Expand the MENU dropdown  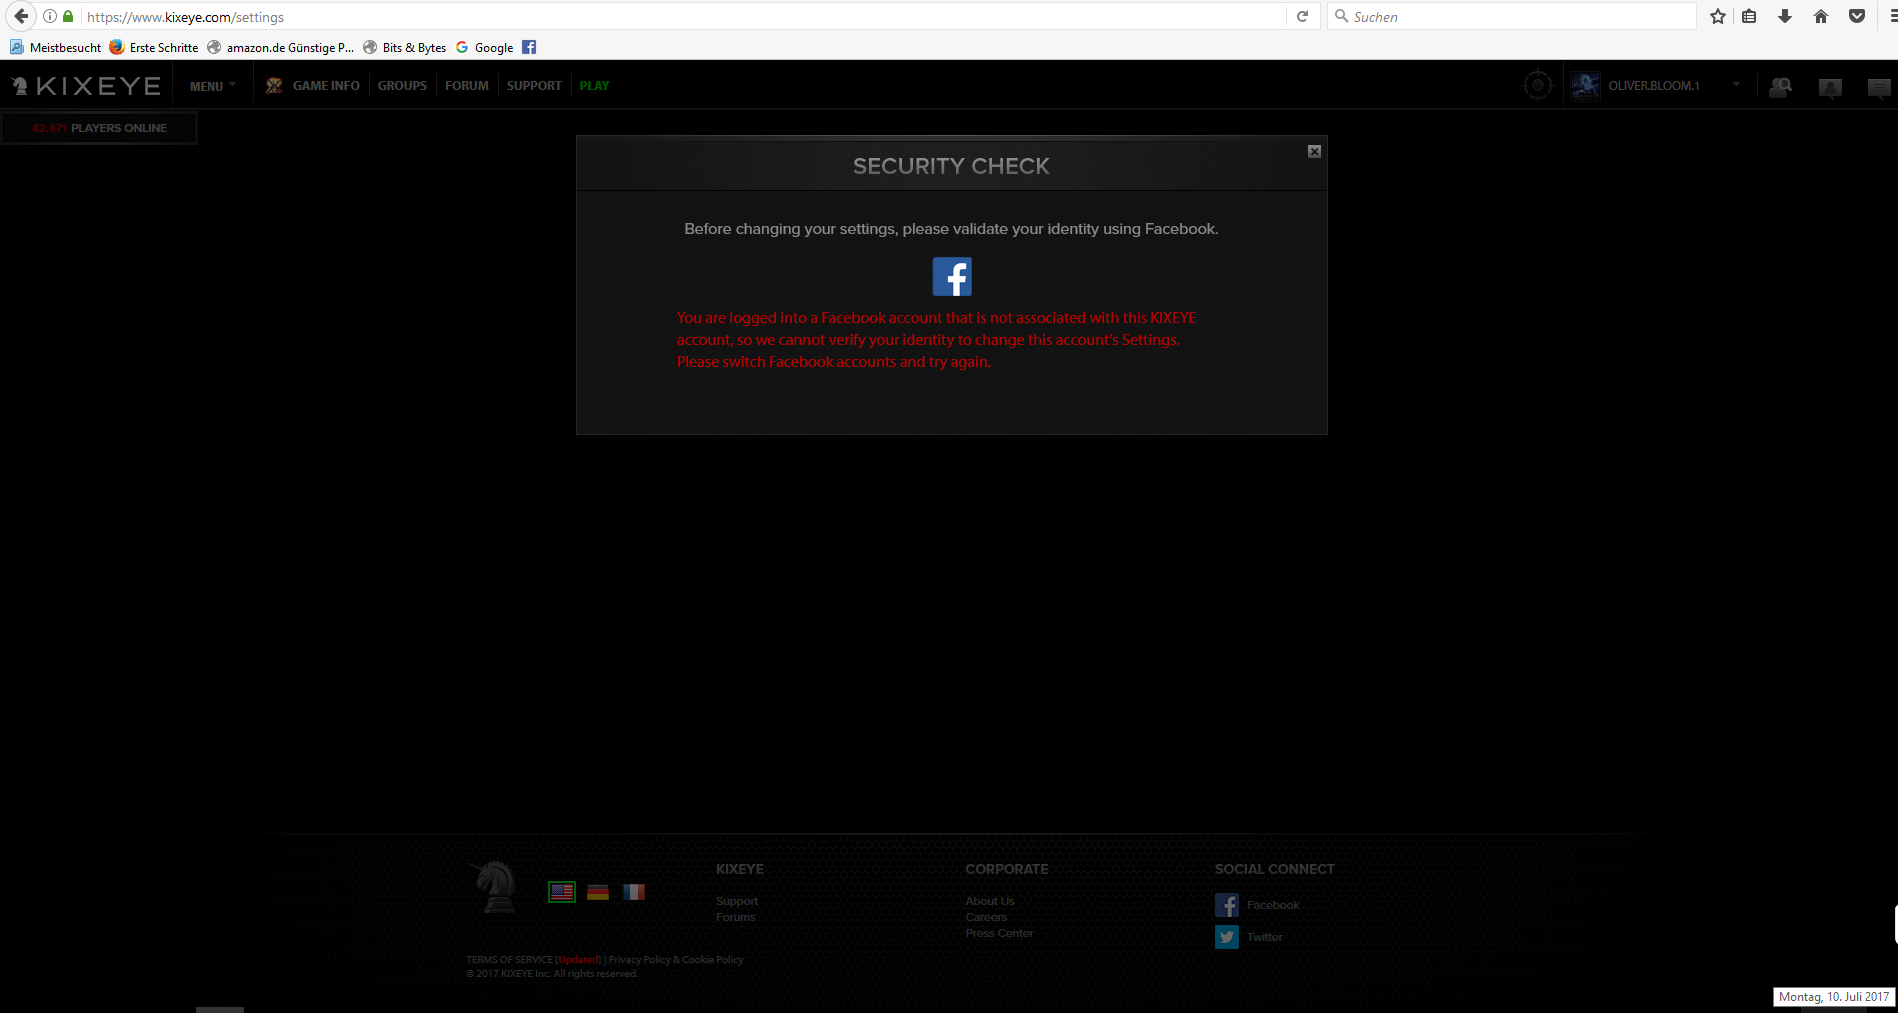[x=213, y=86]
